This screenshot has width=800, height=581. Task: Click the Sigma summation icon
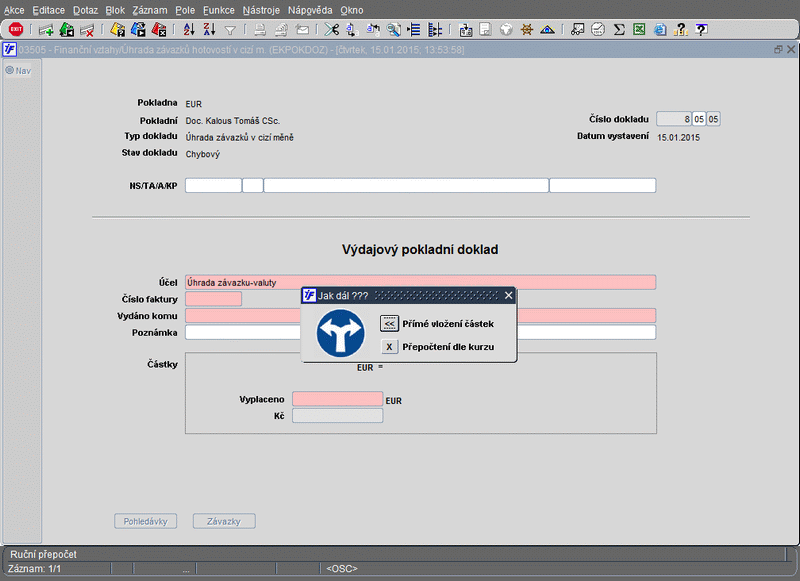coord(619,30)
